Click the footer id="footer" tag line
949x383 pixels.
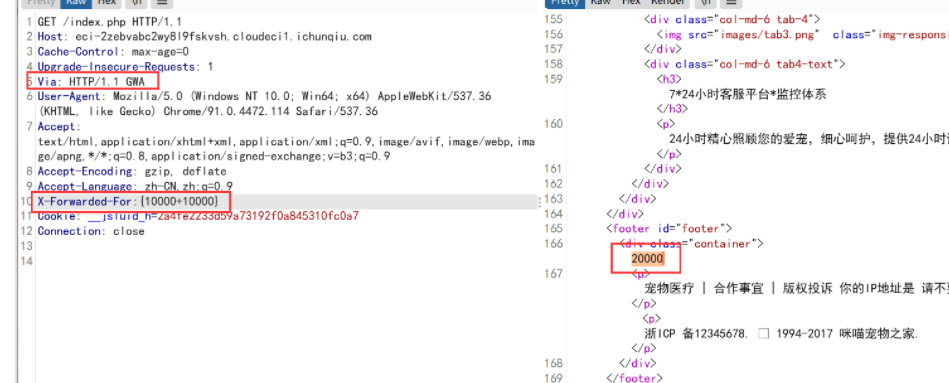click(x=669, y=228)
